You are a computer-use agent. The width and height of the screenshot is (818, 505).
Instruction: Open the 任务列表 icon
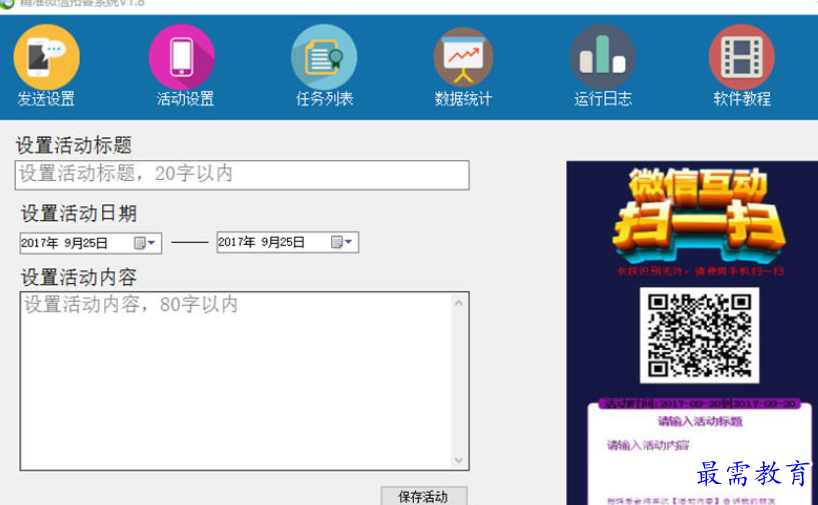[324, 57]
